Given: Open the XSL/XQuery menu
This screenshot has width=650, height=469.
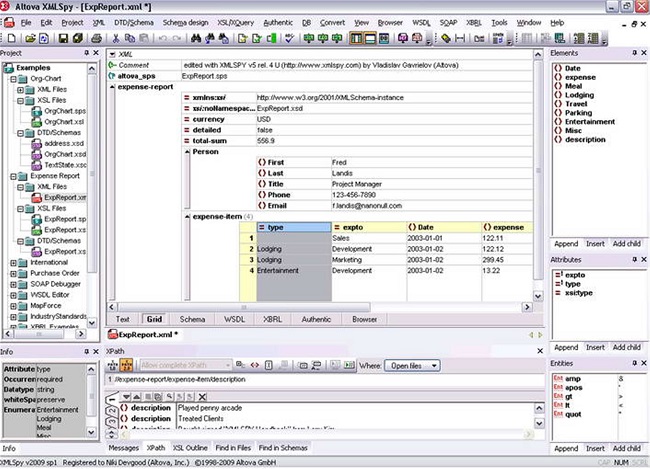Looking at the screenshot, I should [235, 23].
